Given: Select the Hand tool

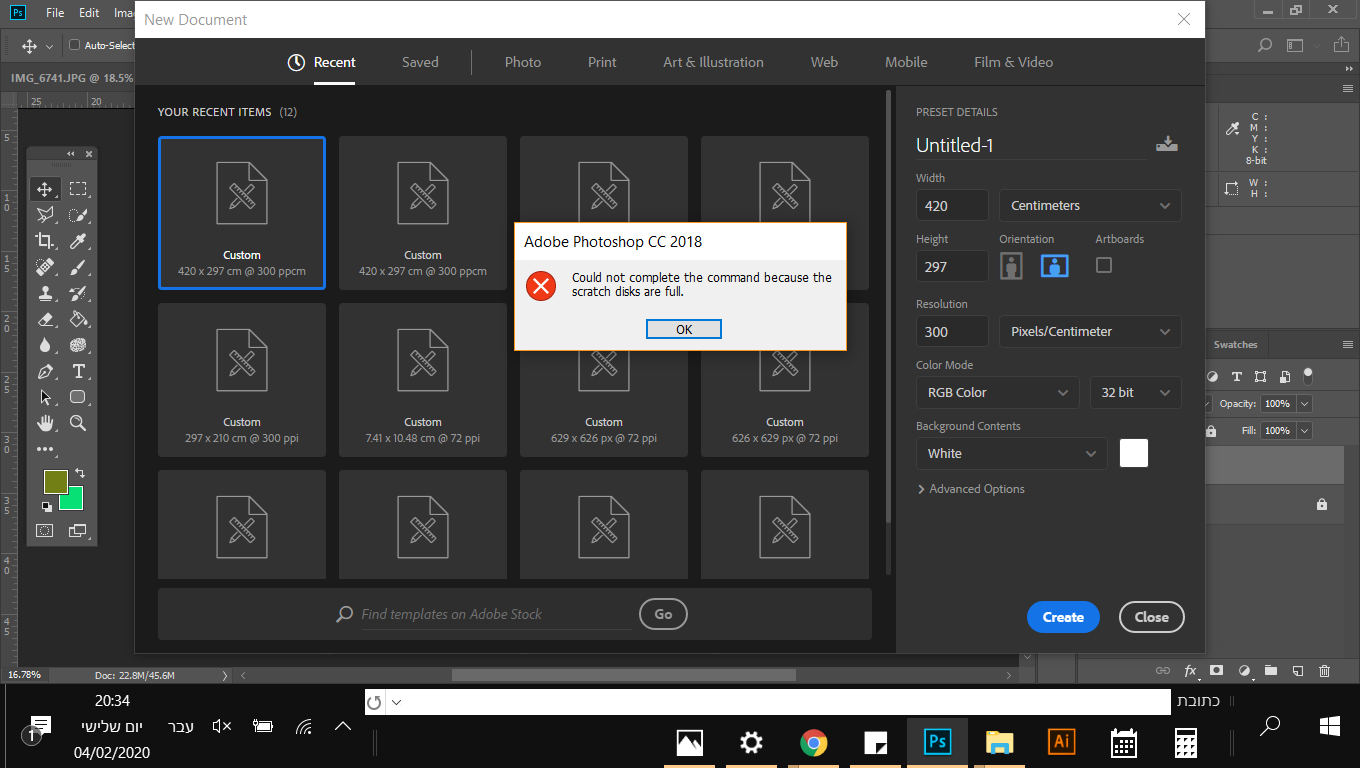Looking at the screenshot, I should [44, 423].
